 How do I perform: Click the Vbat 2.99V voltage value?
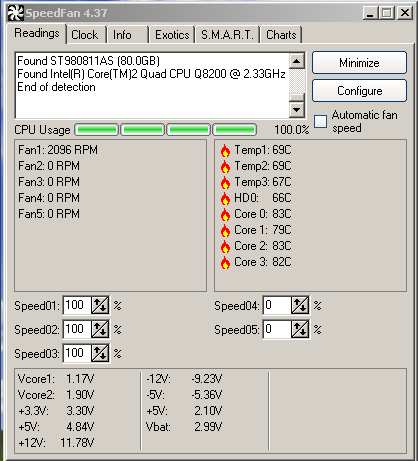click(208, 427)
